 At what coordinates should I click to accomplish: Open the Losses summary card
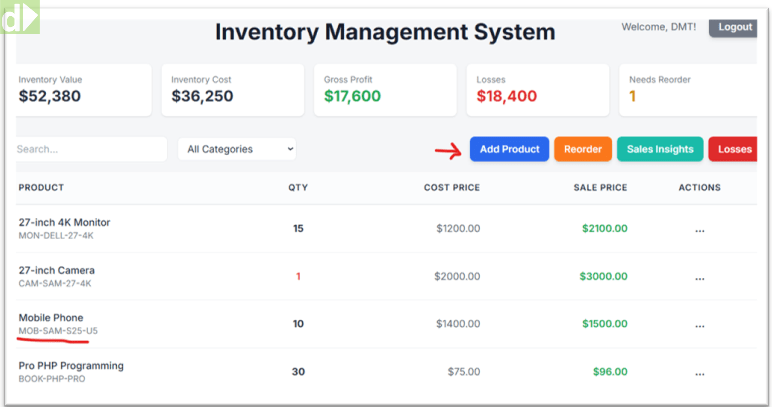coord(537,89)
